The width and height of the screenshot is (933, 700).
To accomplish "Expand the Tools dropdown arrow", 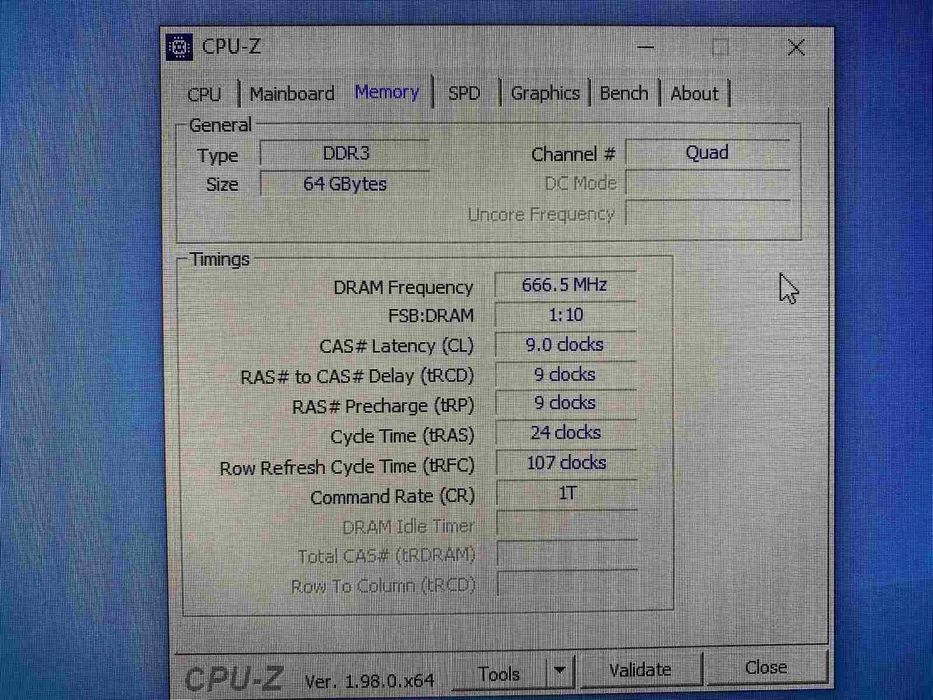I will pos(559,671).
